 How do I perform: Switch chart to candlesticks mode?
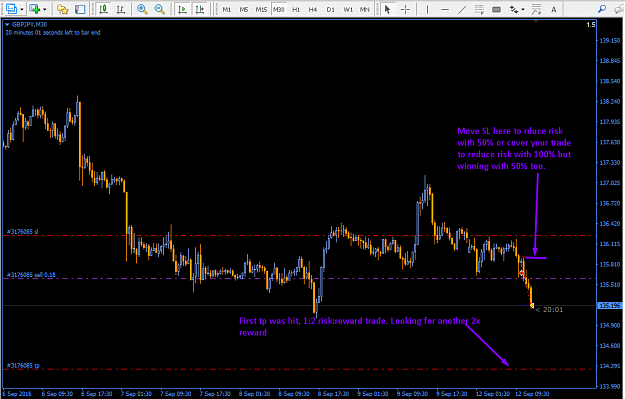pos(104,9)
